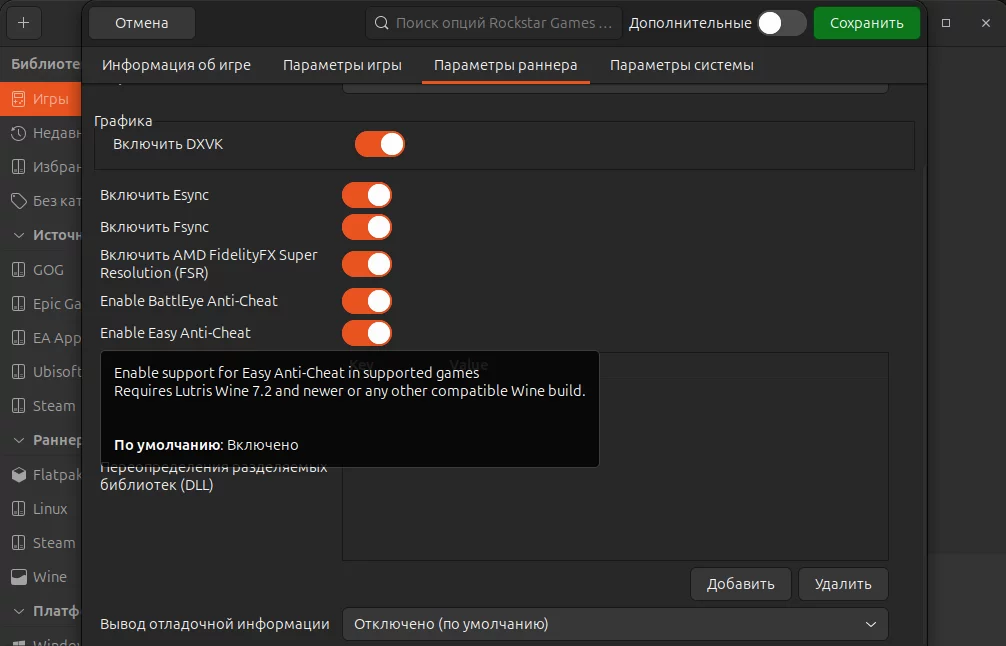Collapse the Источники sidebar section

point(19,235)
